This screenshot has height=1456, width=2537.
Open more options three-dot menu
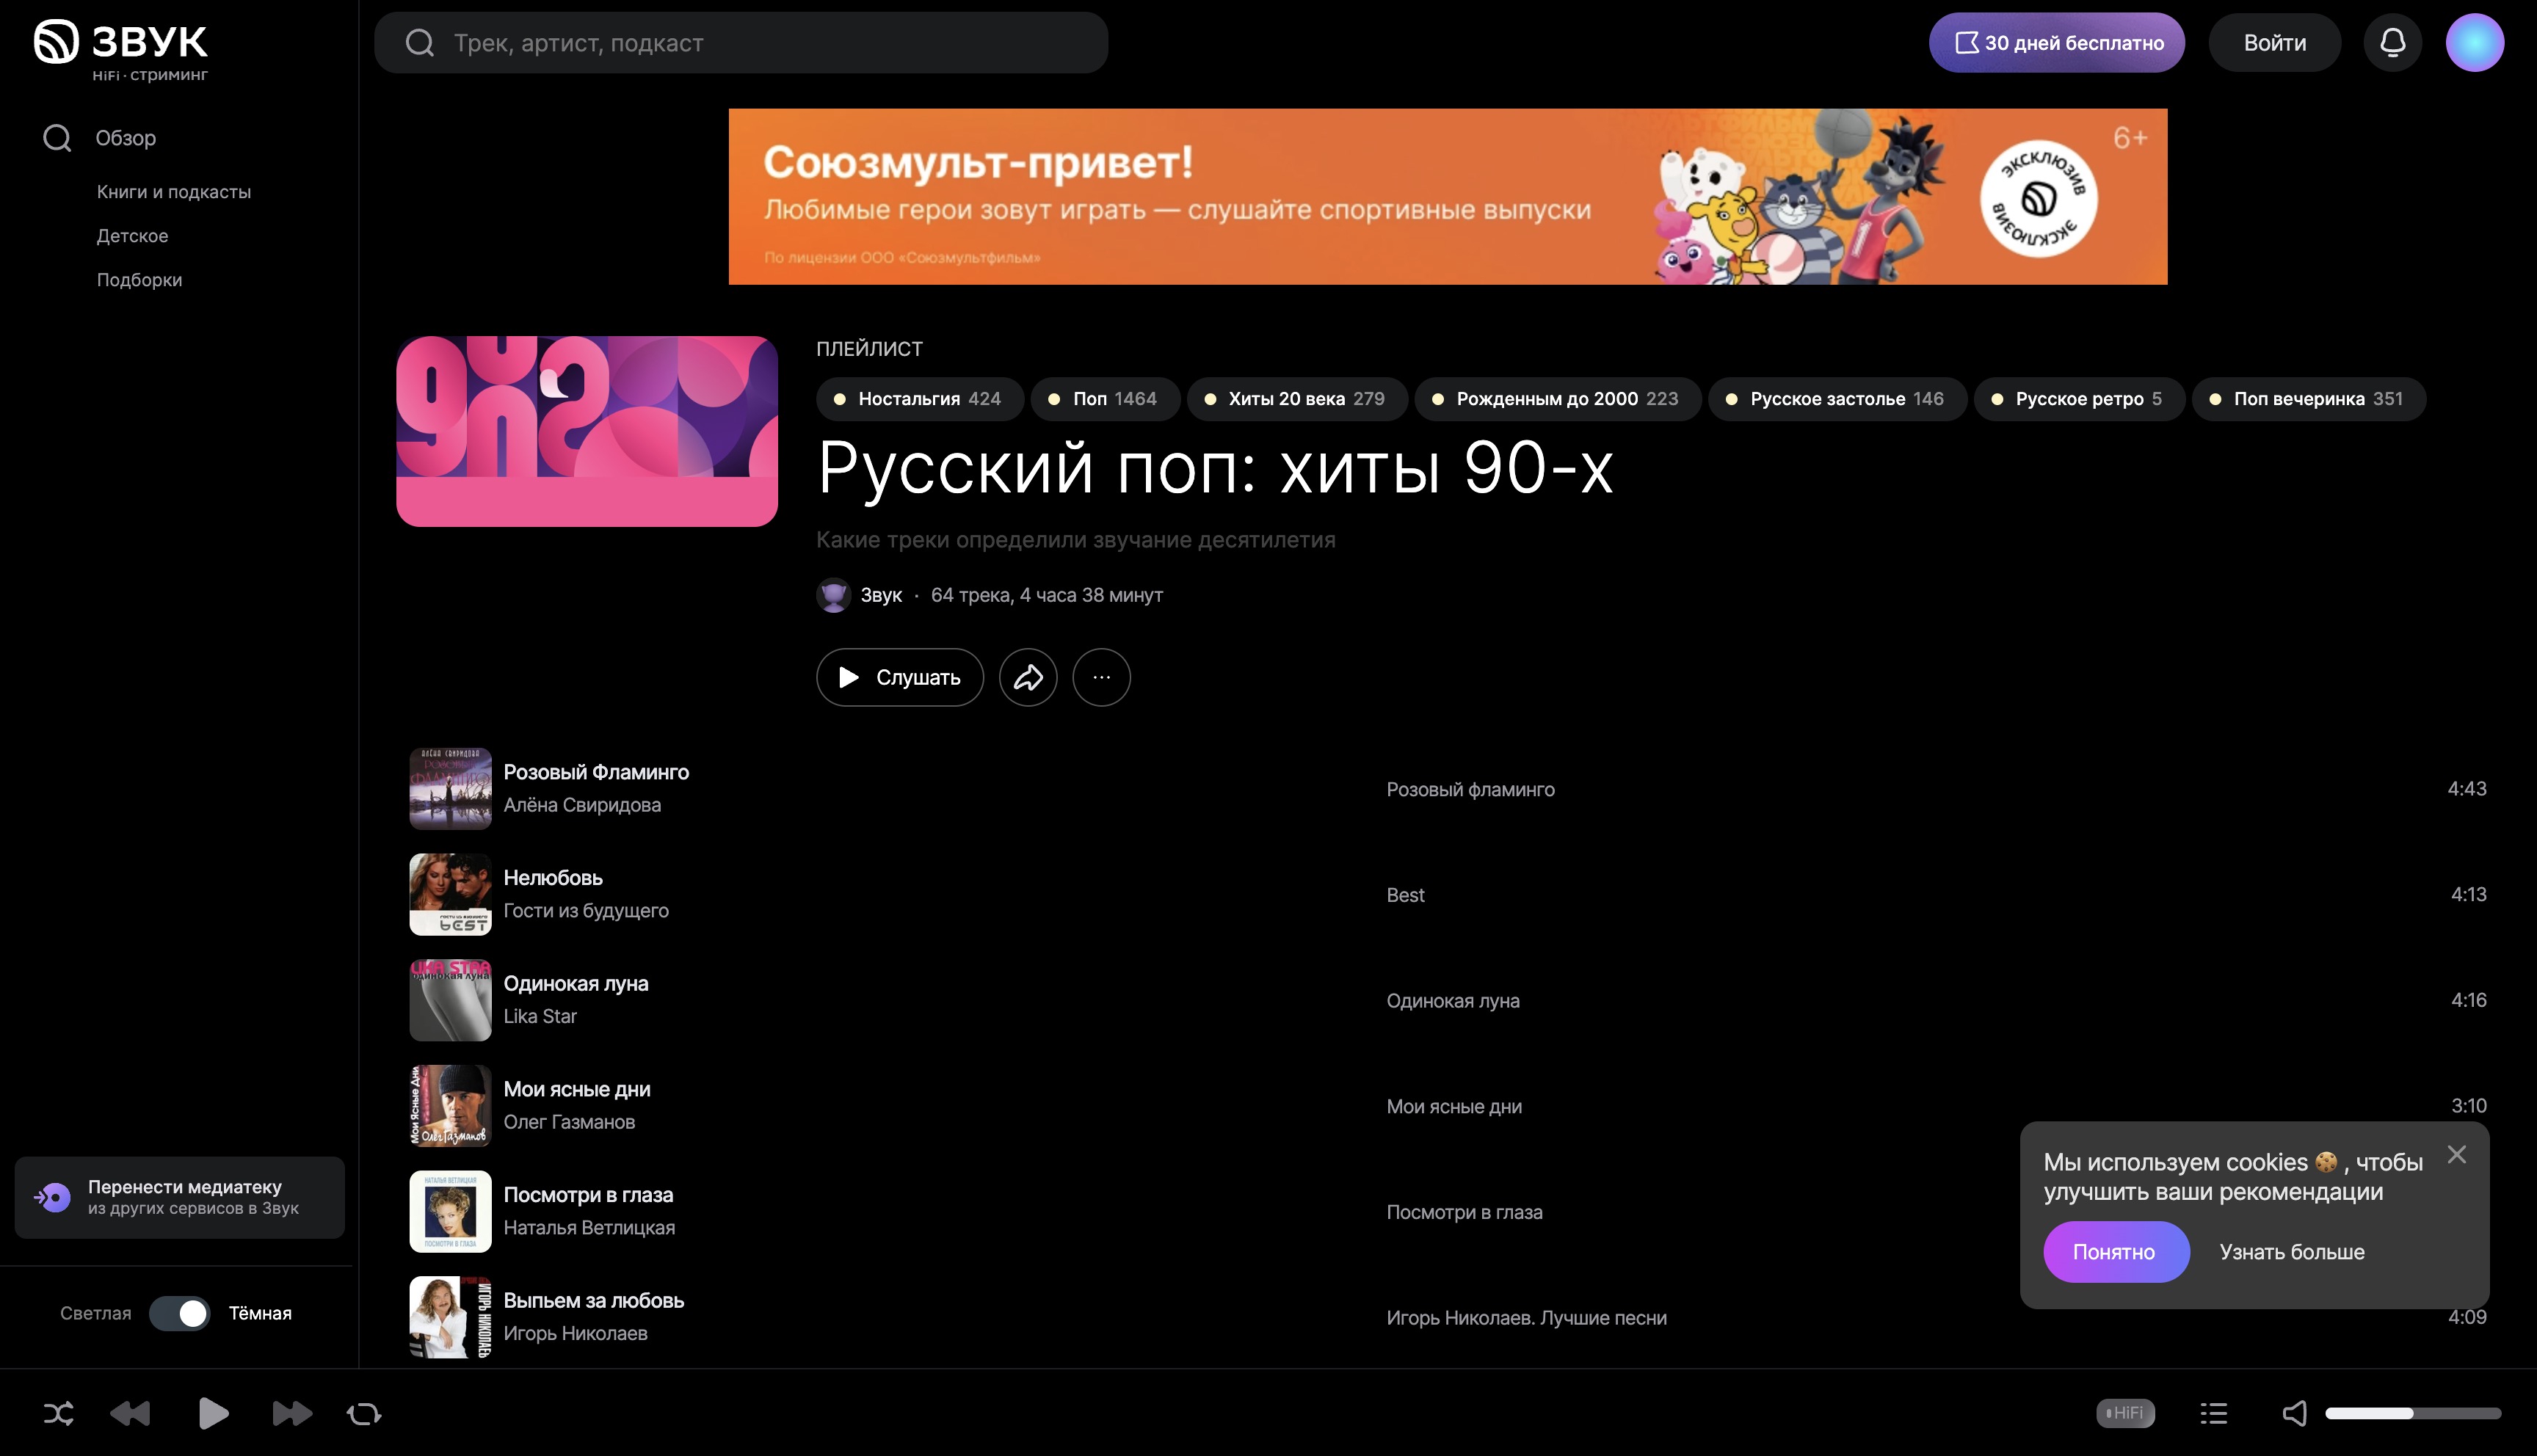click(x=1101, y=678)
